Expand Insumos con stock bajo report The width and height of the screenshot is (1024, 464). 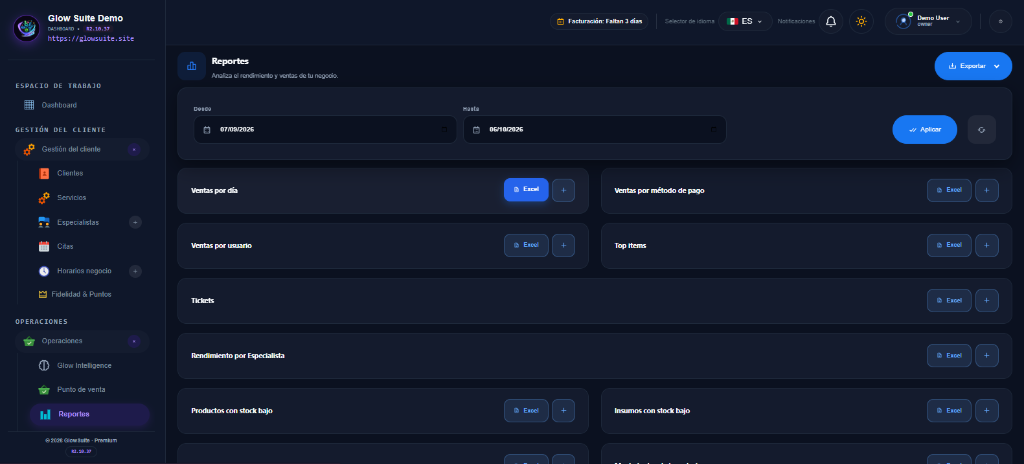(987, 410)
